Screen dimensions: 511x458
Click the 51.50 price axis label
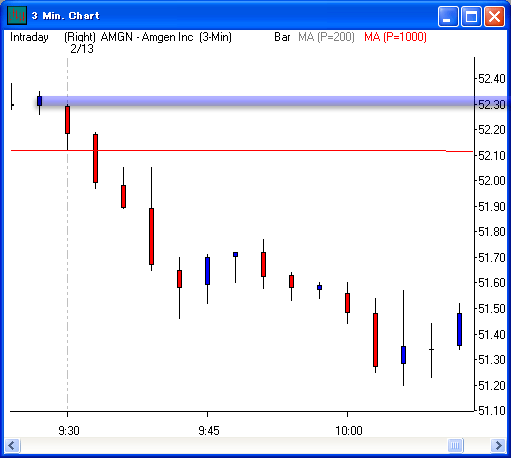[492, 309]
